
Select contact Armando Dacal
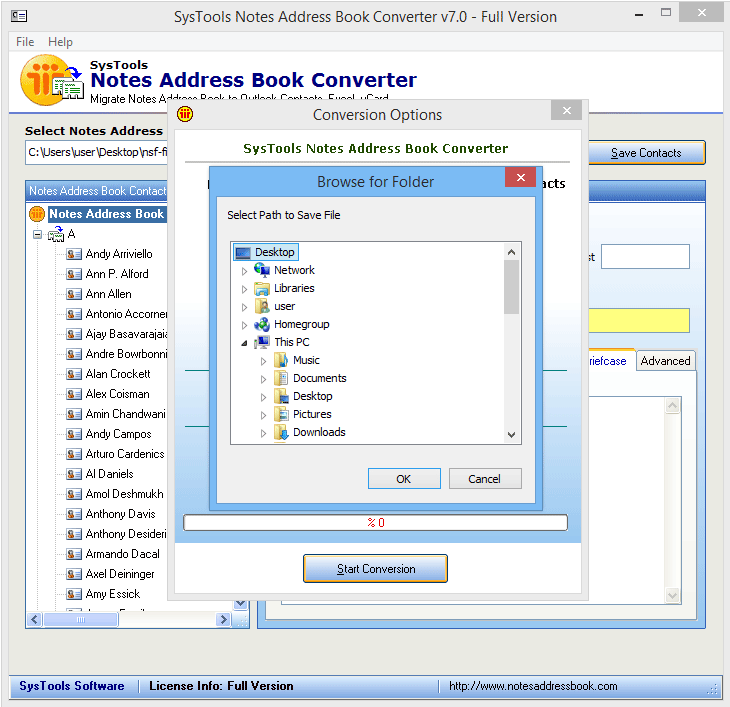tap(122, 554)
